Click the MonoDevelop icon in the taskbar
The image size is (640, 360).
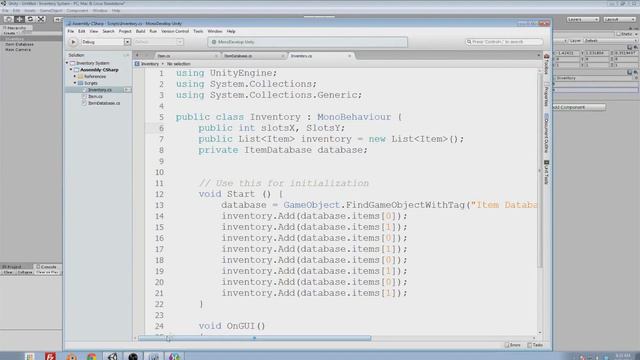[174, 356]
